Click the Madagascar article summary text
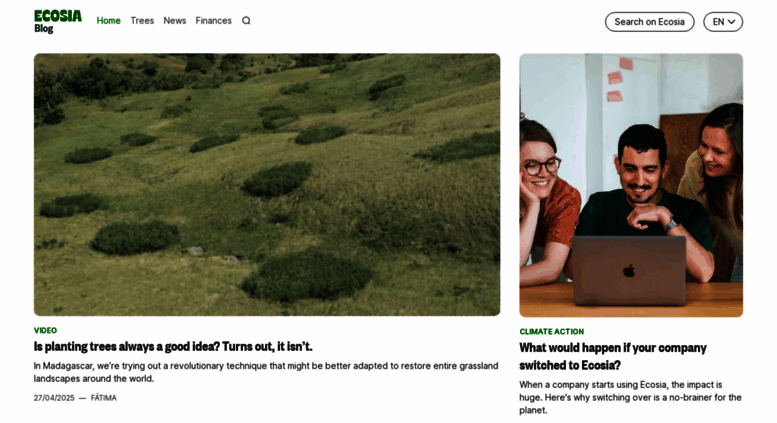The width and height of the screenshot is (777, 423). coord(266,372)
